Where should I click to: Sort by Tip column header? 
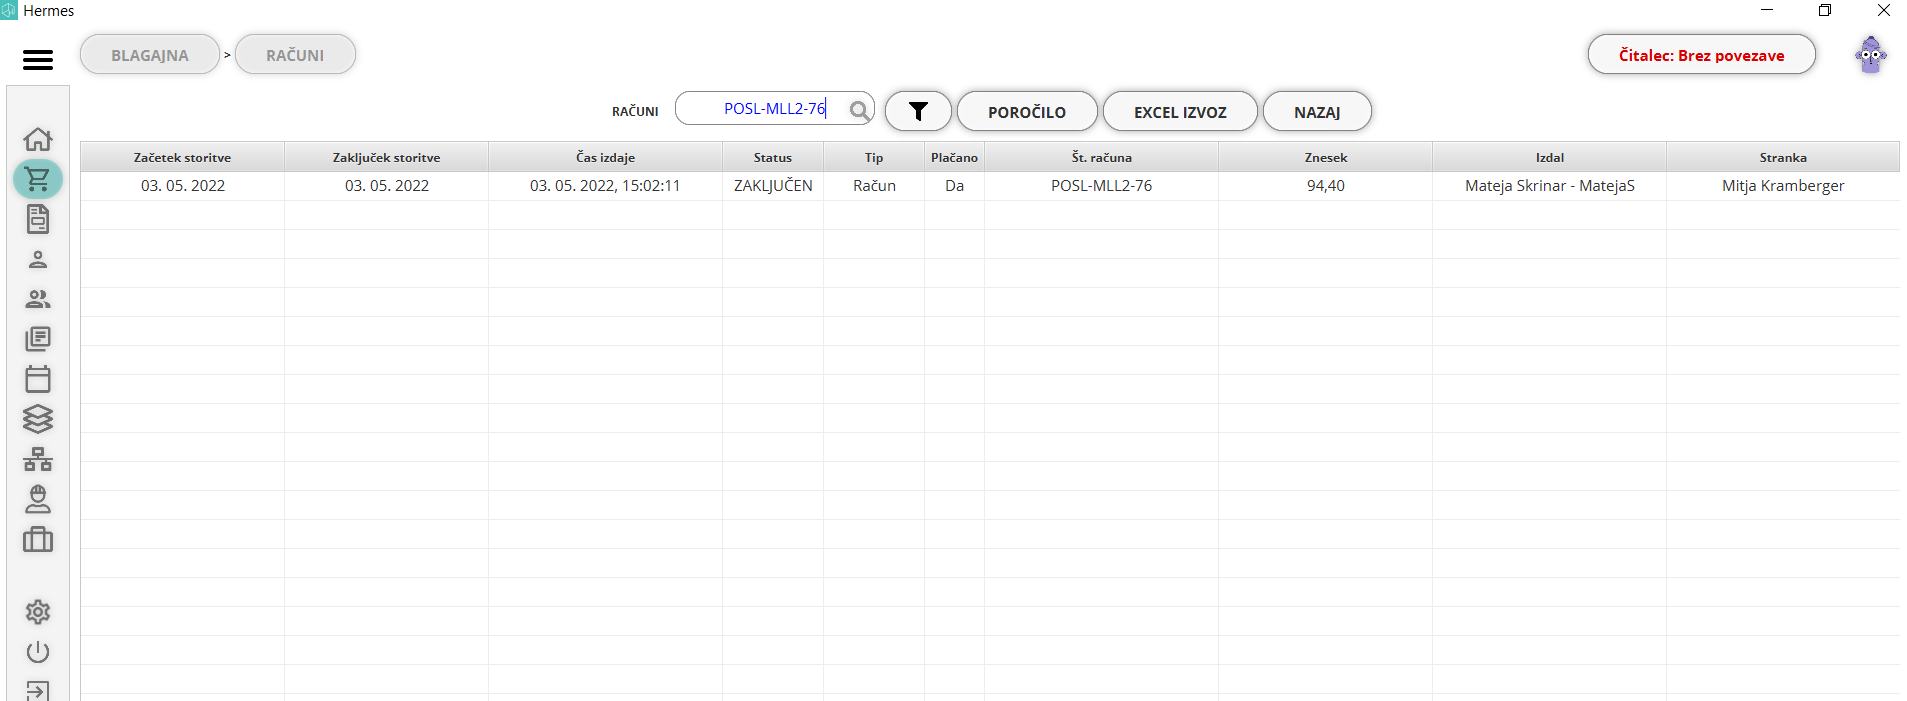coord(874,157)
